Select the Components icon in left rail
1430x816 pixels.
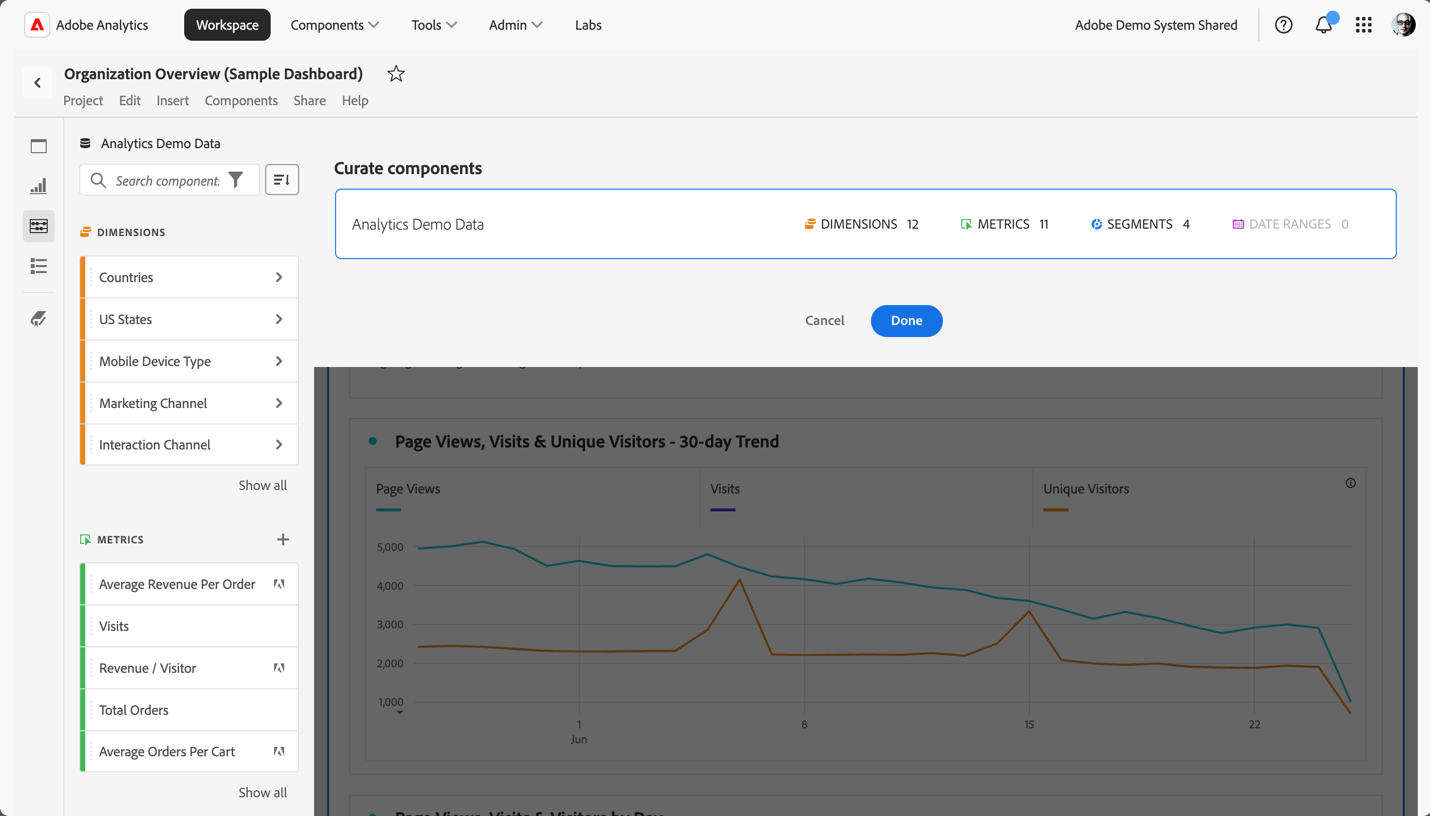point(38,226)
